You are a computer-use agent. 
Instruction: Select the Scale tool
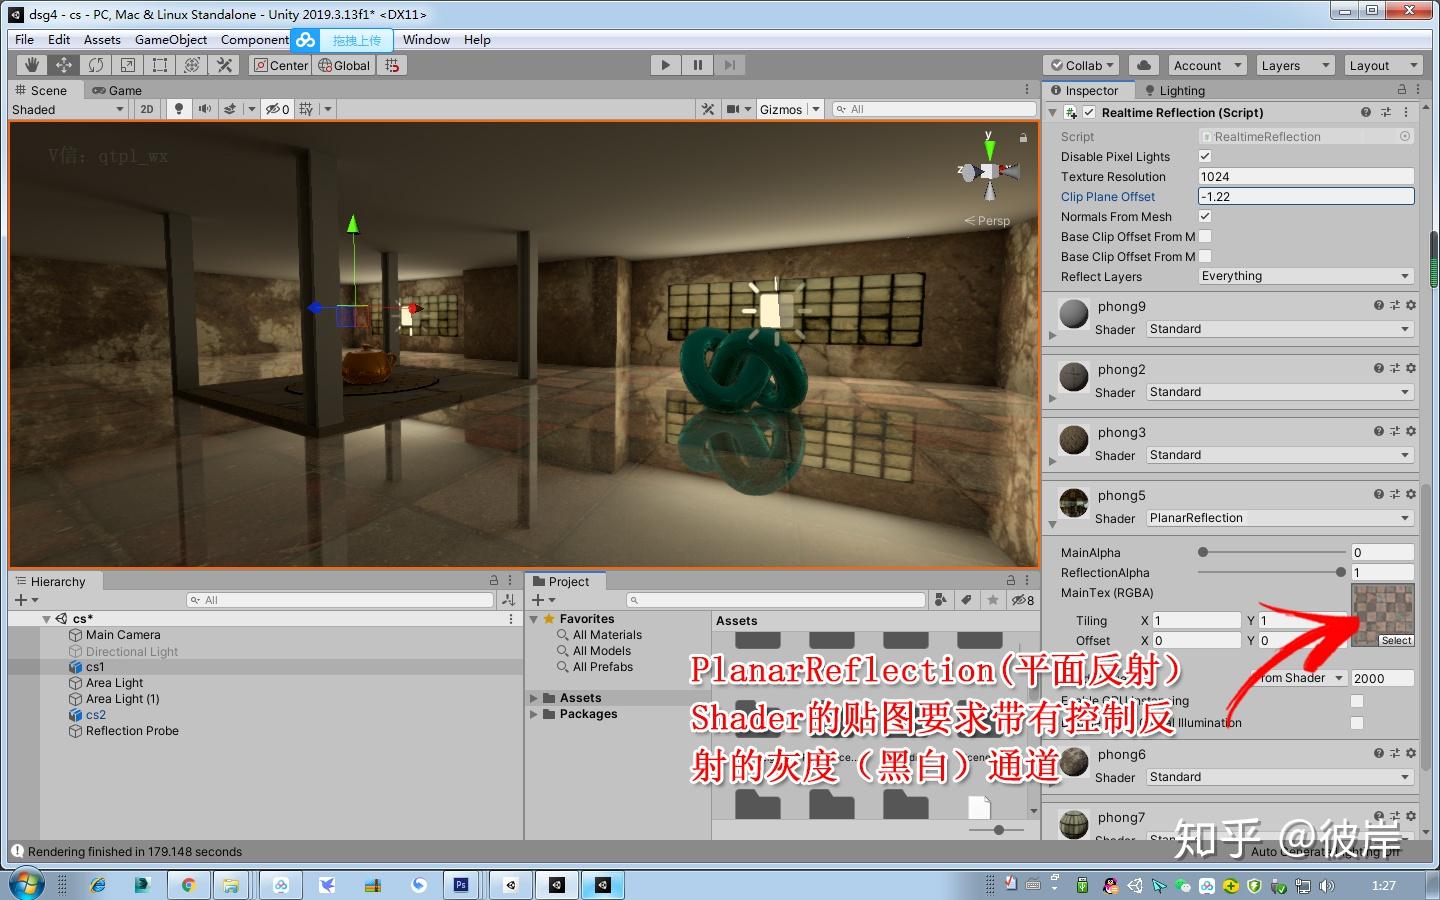(128, 64)
